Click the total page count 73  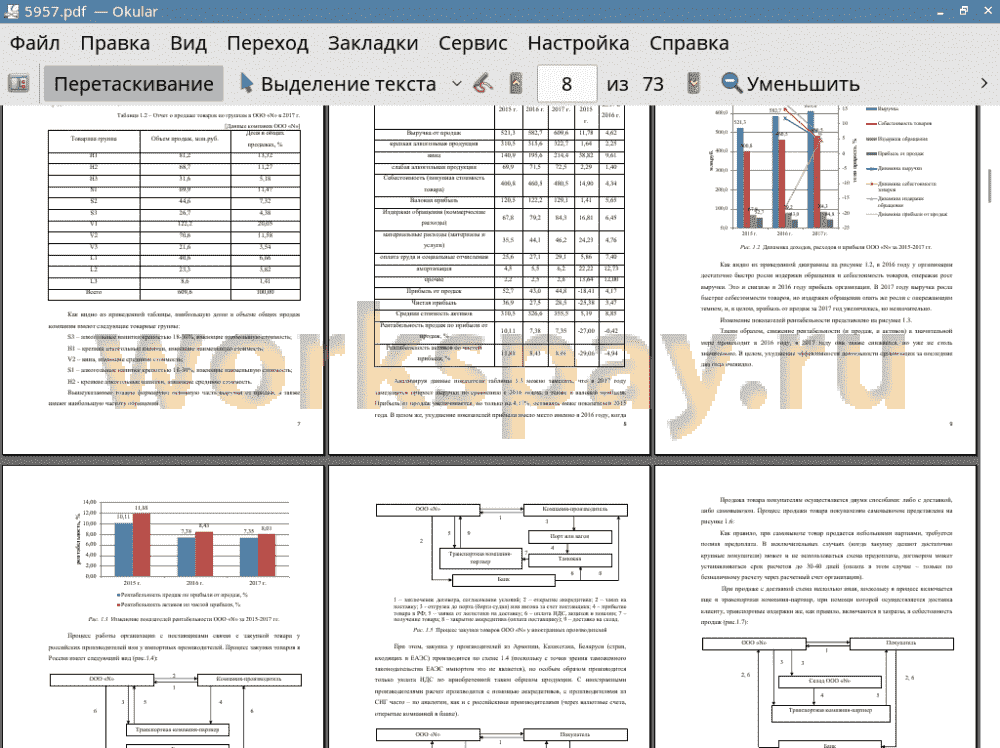coord(653,84)
